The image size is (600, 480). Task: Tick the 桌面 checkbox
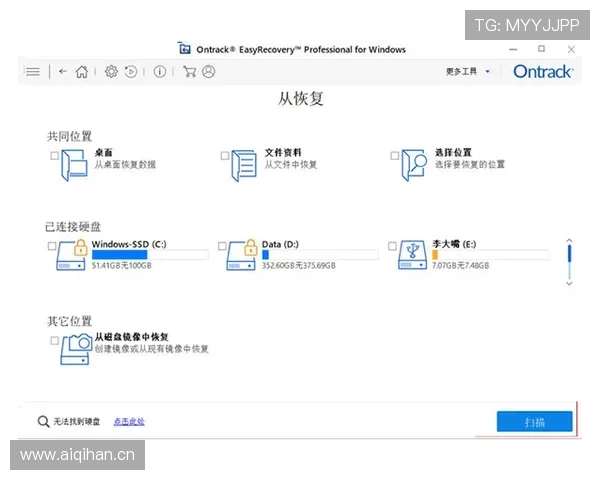pos(54,155)
